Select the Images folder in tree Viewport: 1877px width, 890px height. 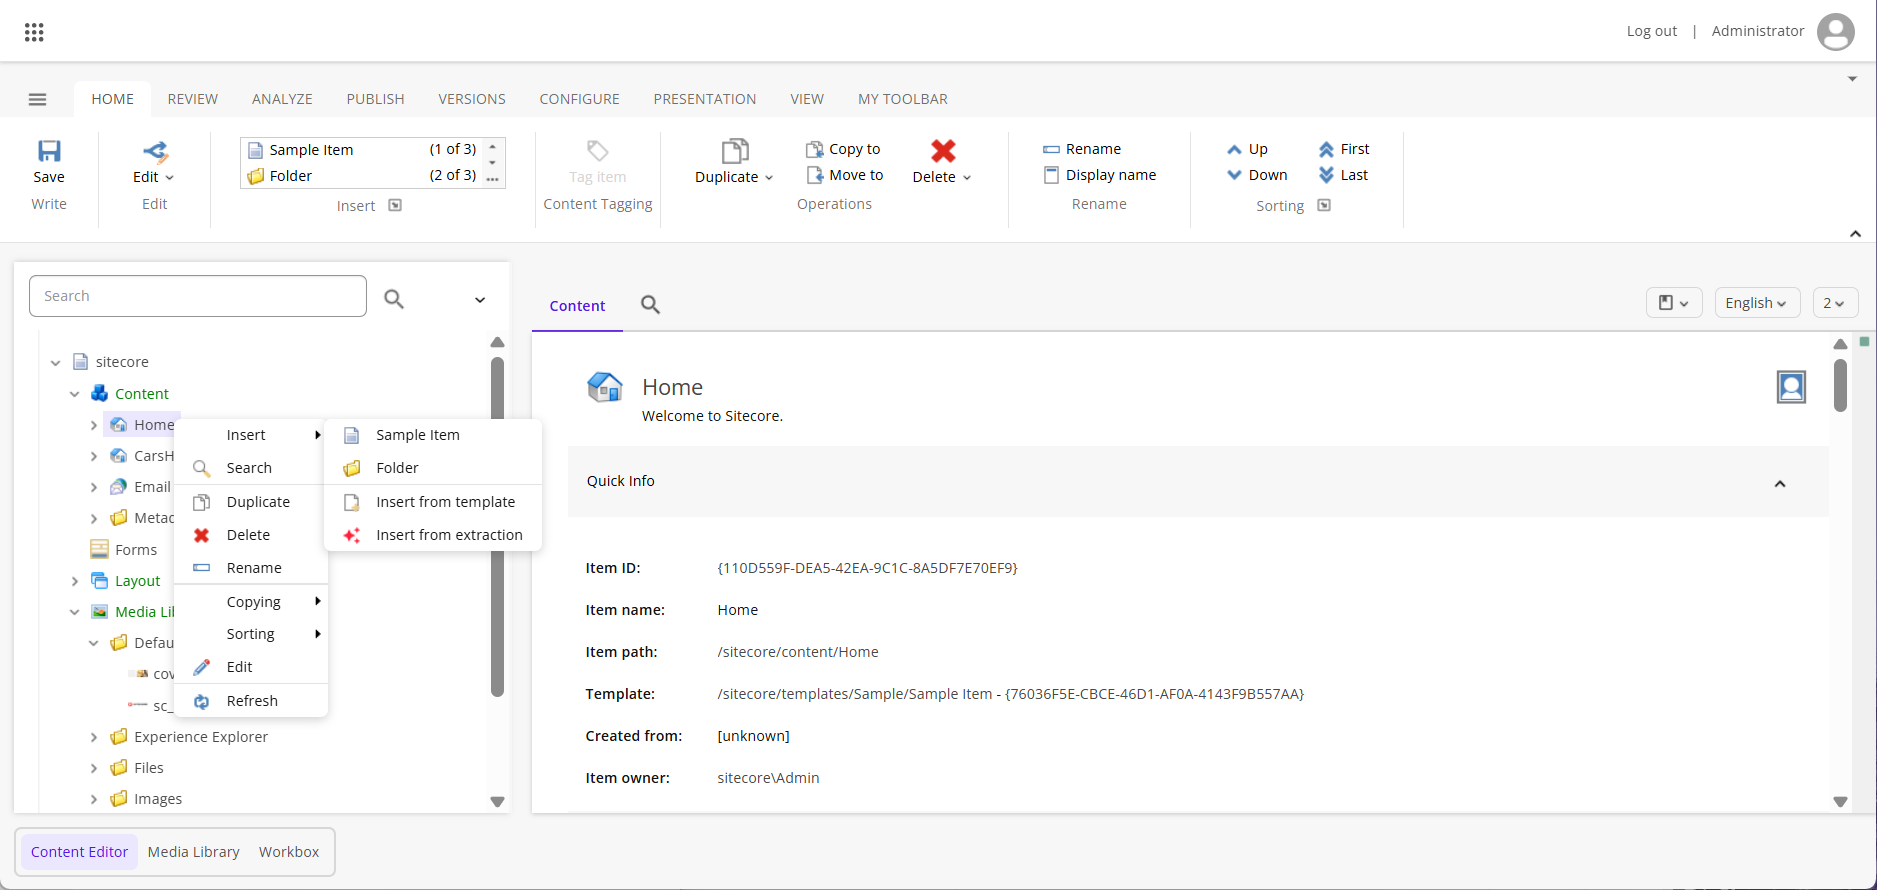[x=146, y=799]
